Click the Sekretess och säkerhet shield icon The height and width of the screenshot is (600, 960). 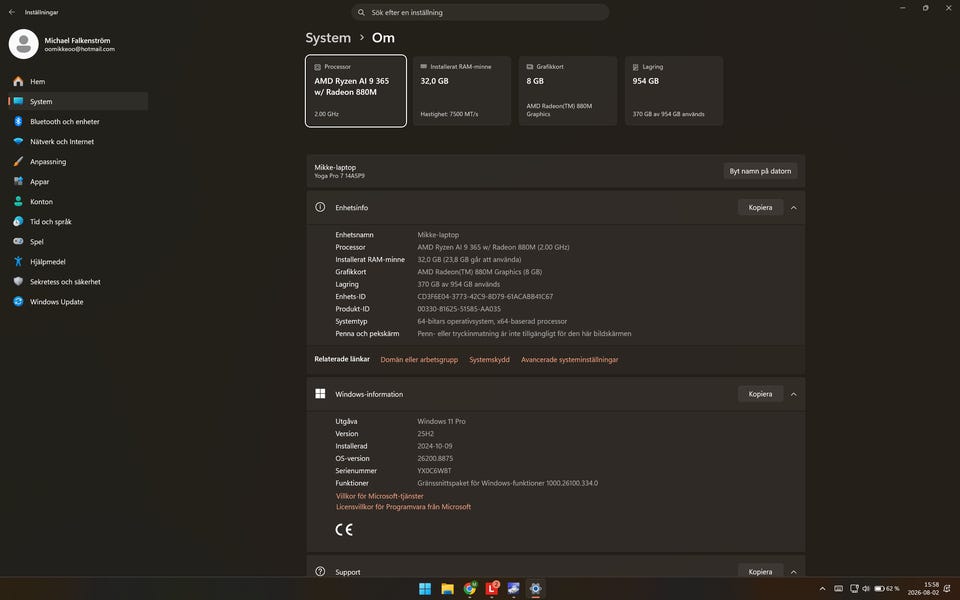pyautogui.click(x=18, y=282)
